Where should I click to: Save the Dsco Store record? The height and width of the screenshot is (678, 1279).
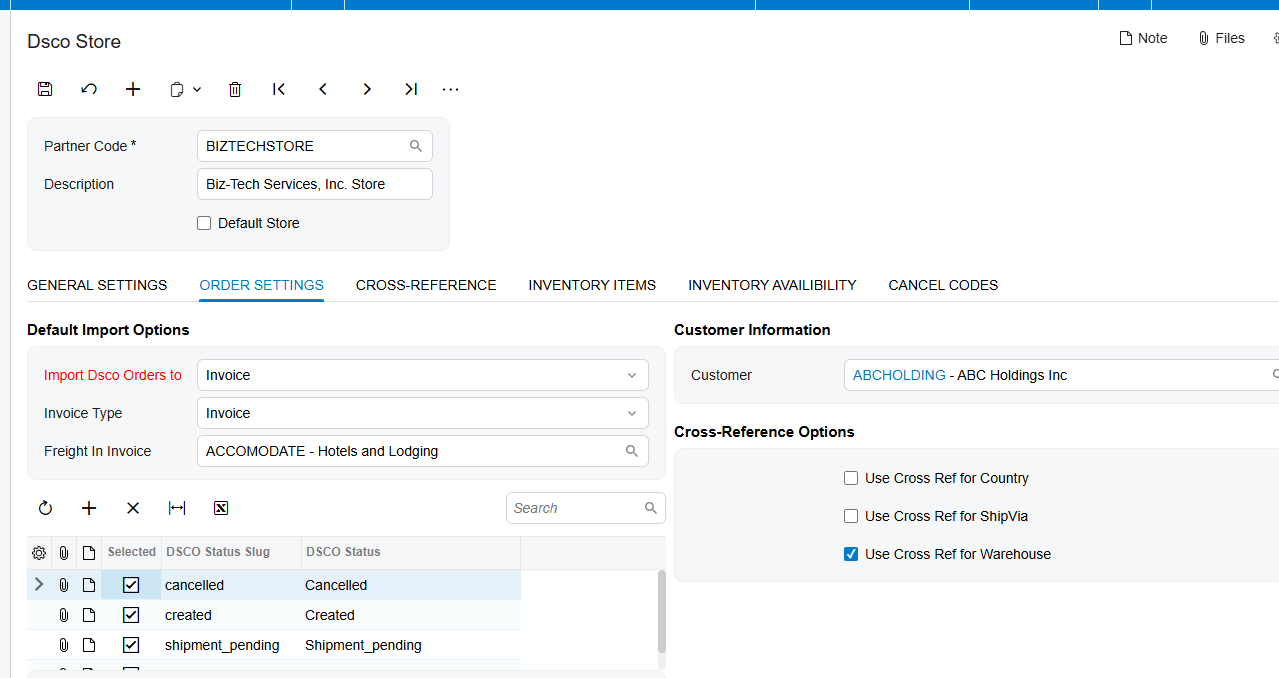(45, 89)
